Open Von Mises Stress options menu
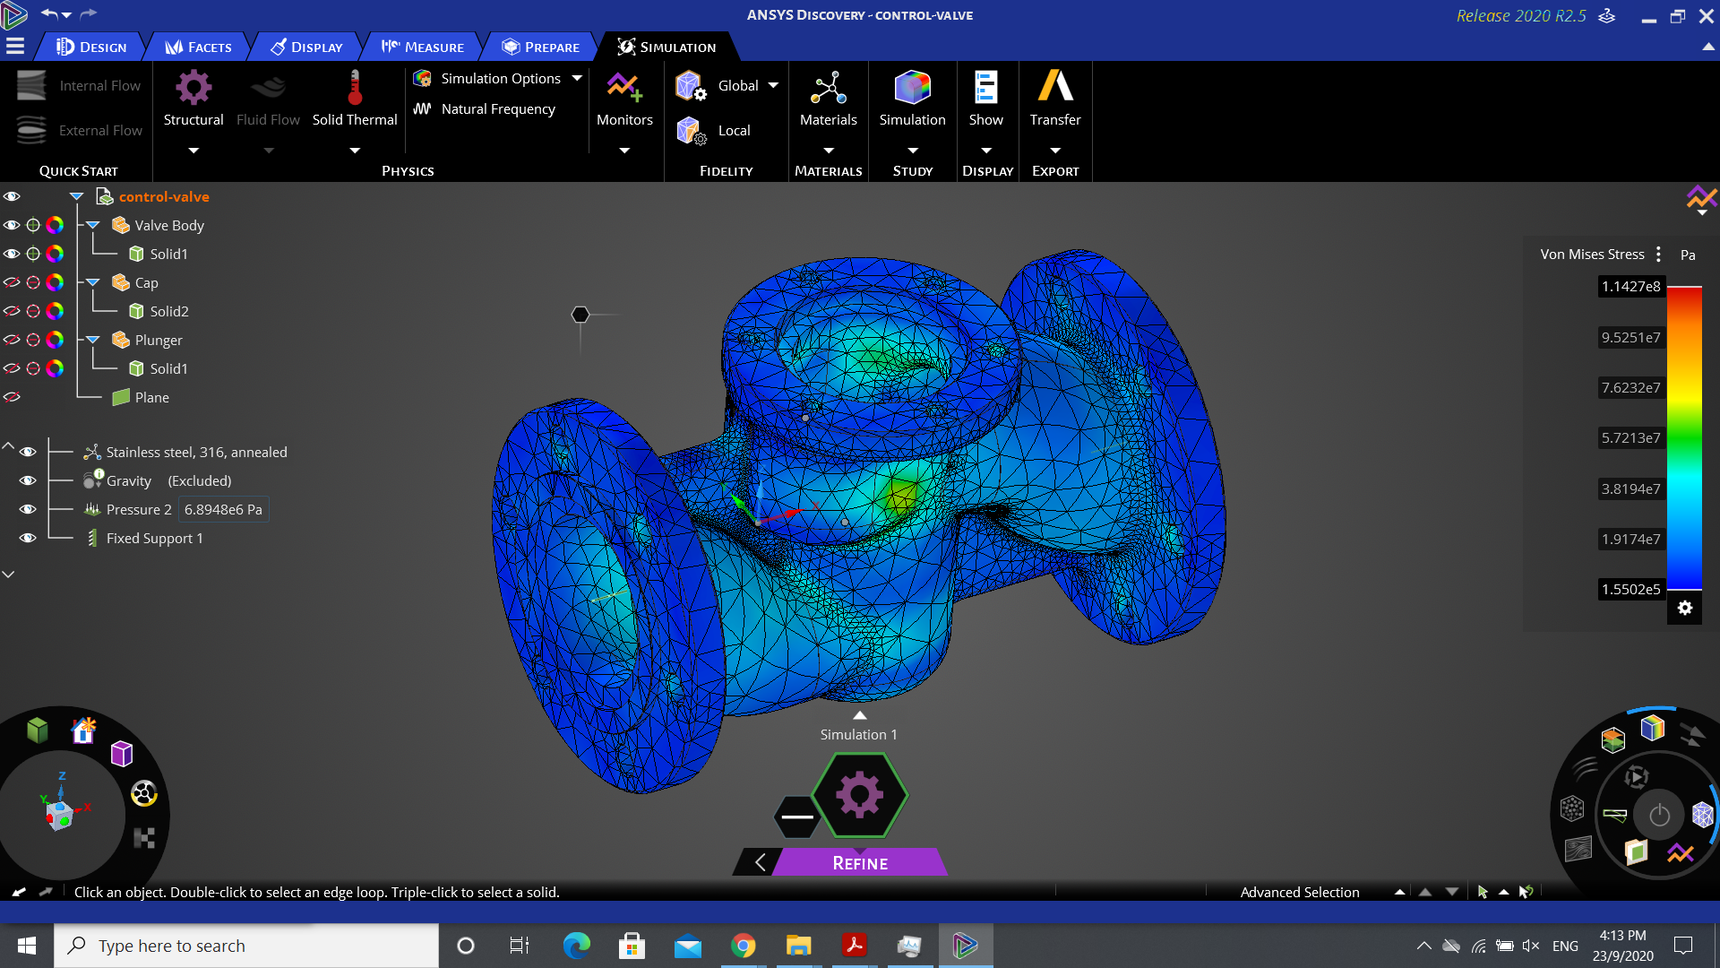The width and height of the screenshot is (1720, 968). (1659, 254)
